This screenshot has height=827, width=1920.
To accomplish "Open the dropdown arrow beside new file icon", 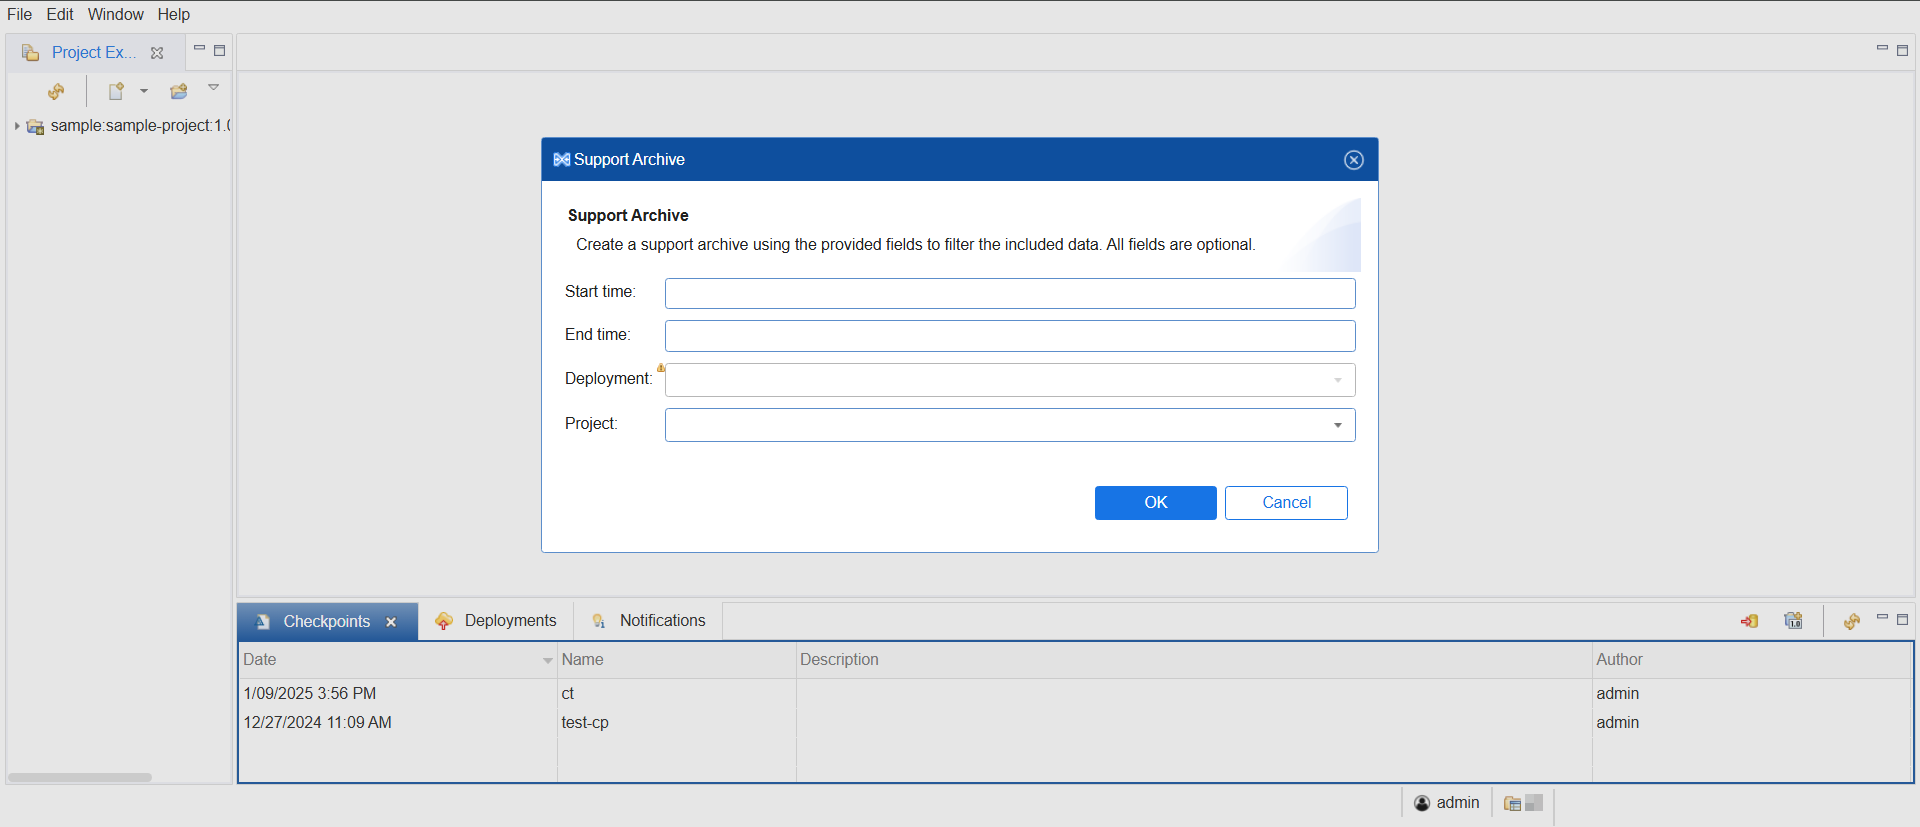I will click(144, 91).
